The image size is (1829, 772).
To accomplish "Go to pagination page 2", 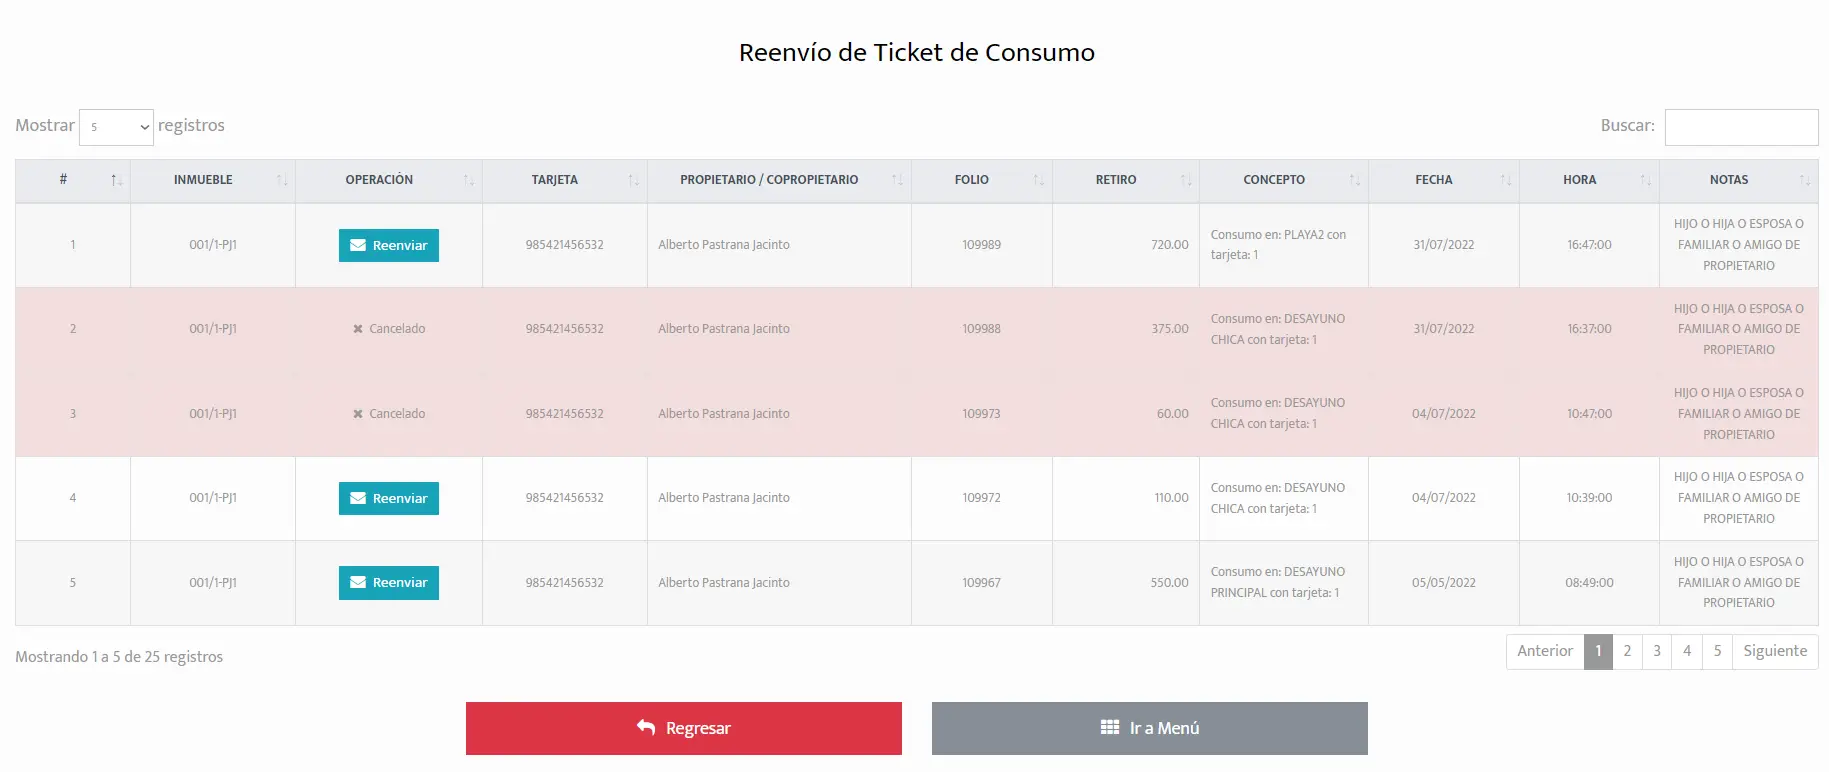I will (x=1627, y=651).
